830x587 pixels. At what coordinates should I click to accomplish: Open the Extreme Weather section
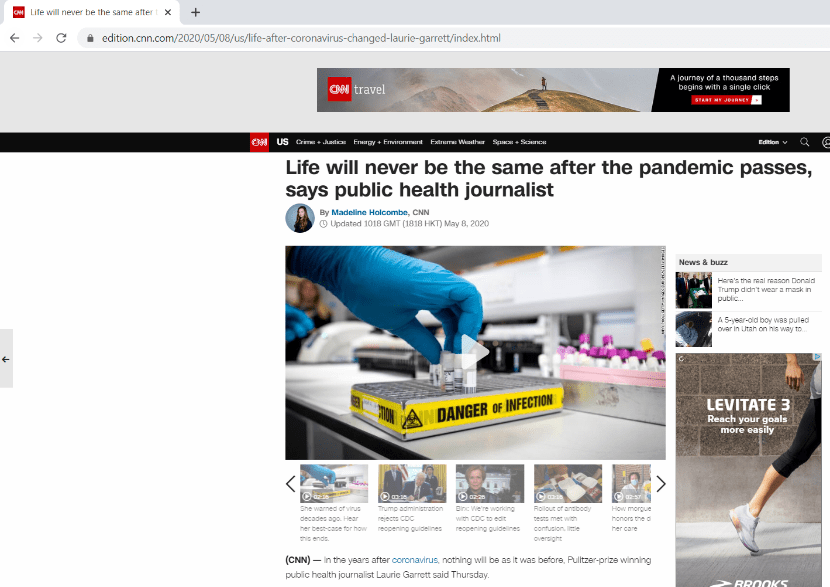(x=457, y=142)
